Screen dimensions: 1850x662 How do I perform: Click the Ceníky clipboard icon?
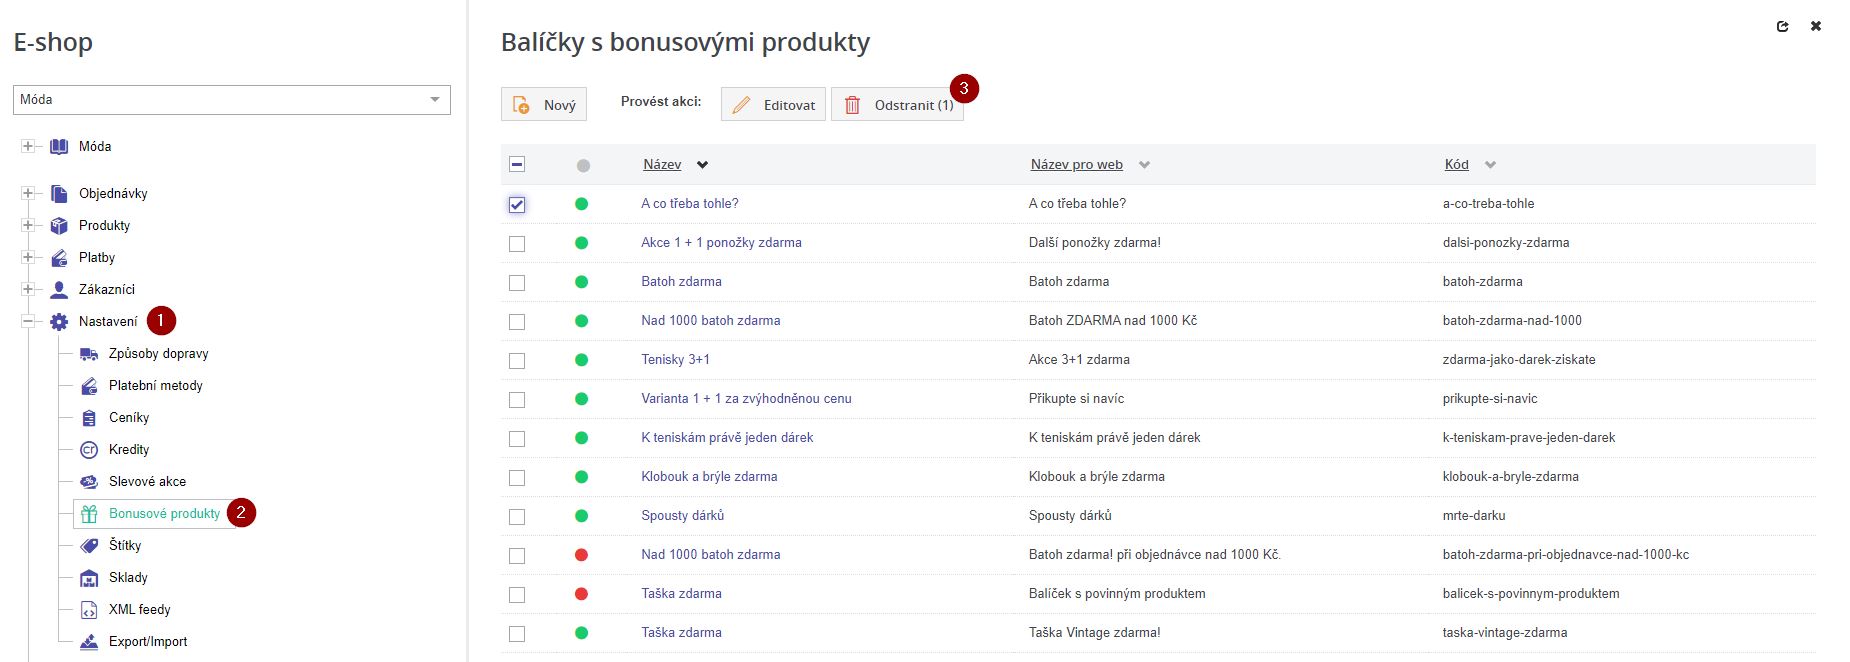[89, 418]
